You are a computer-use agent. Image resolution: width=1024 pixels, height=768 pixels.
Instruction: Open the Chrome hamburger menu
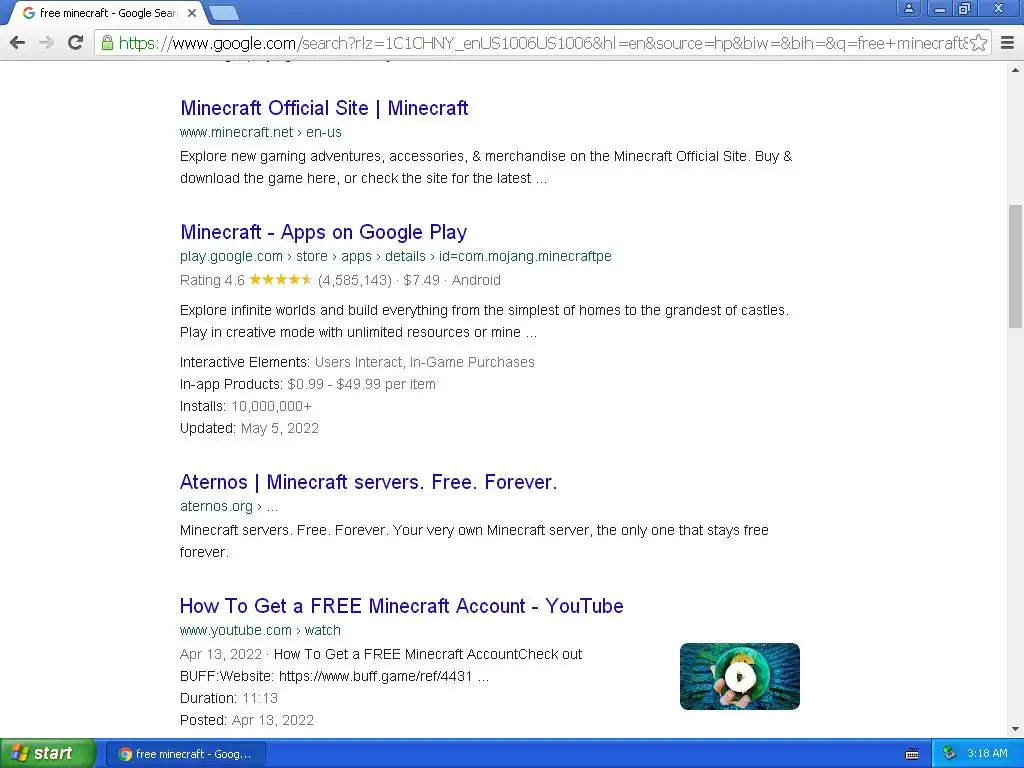click(1008, 43)
